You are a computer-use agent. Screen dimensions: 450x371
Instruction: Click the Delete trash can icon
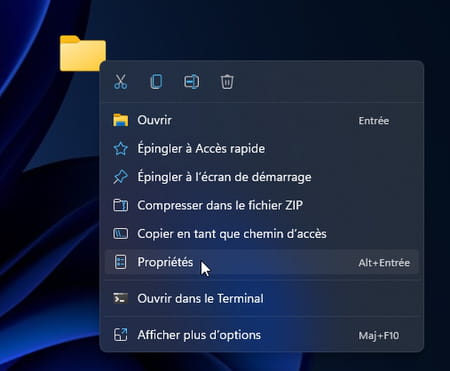click(x=227, y=82)
